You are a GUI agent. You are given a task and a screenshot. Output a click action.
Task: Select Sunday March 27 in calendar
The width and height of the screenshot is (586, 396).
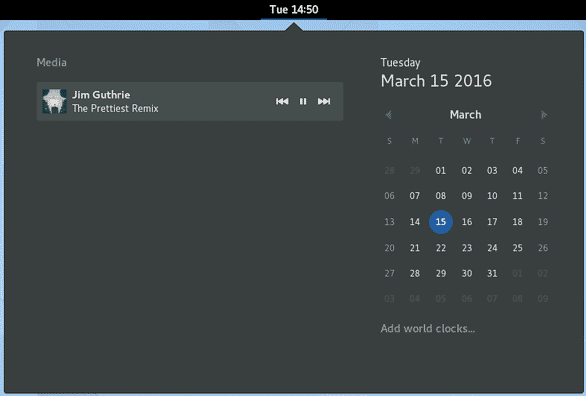[389, 273]
